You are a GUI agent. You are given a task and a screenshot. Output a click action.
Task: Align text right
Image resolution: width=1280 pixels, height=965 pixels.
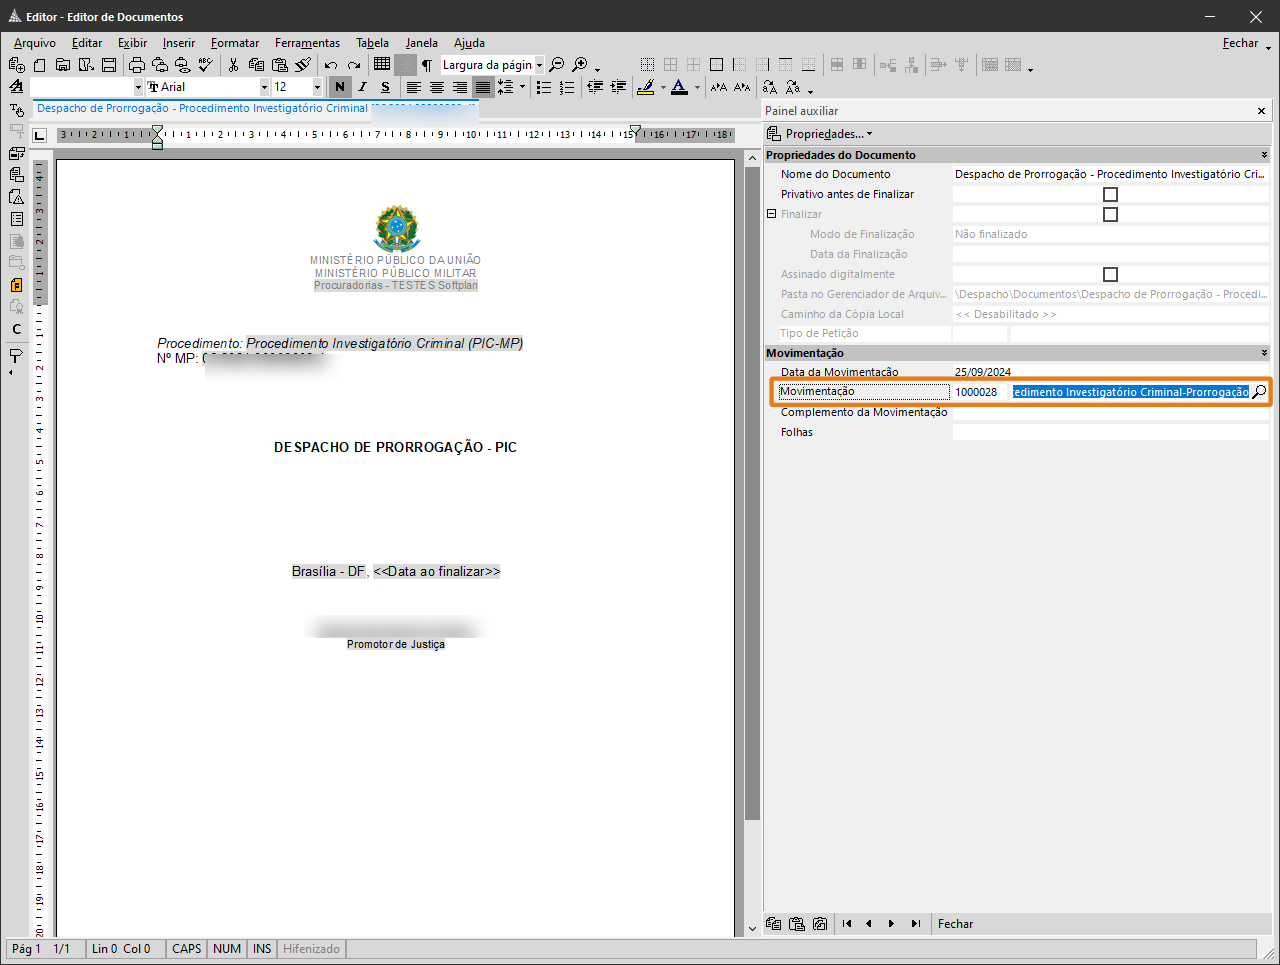coord(459,88)
